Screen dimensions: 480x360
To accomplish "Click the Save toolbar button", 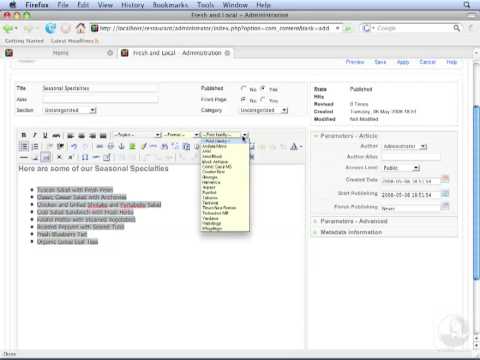I will pyautogui.click(x=380, y=62).
